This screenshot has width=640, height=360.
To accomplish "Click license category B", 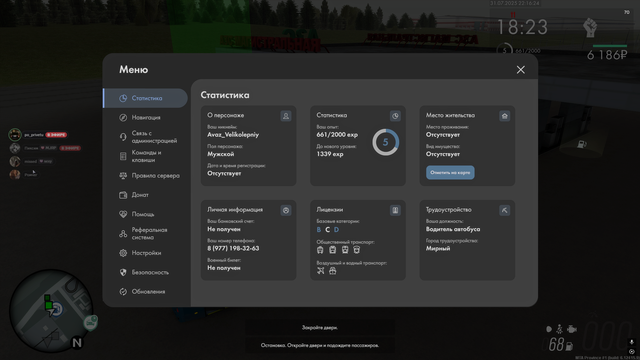I will tap(319, 230).
